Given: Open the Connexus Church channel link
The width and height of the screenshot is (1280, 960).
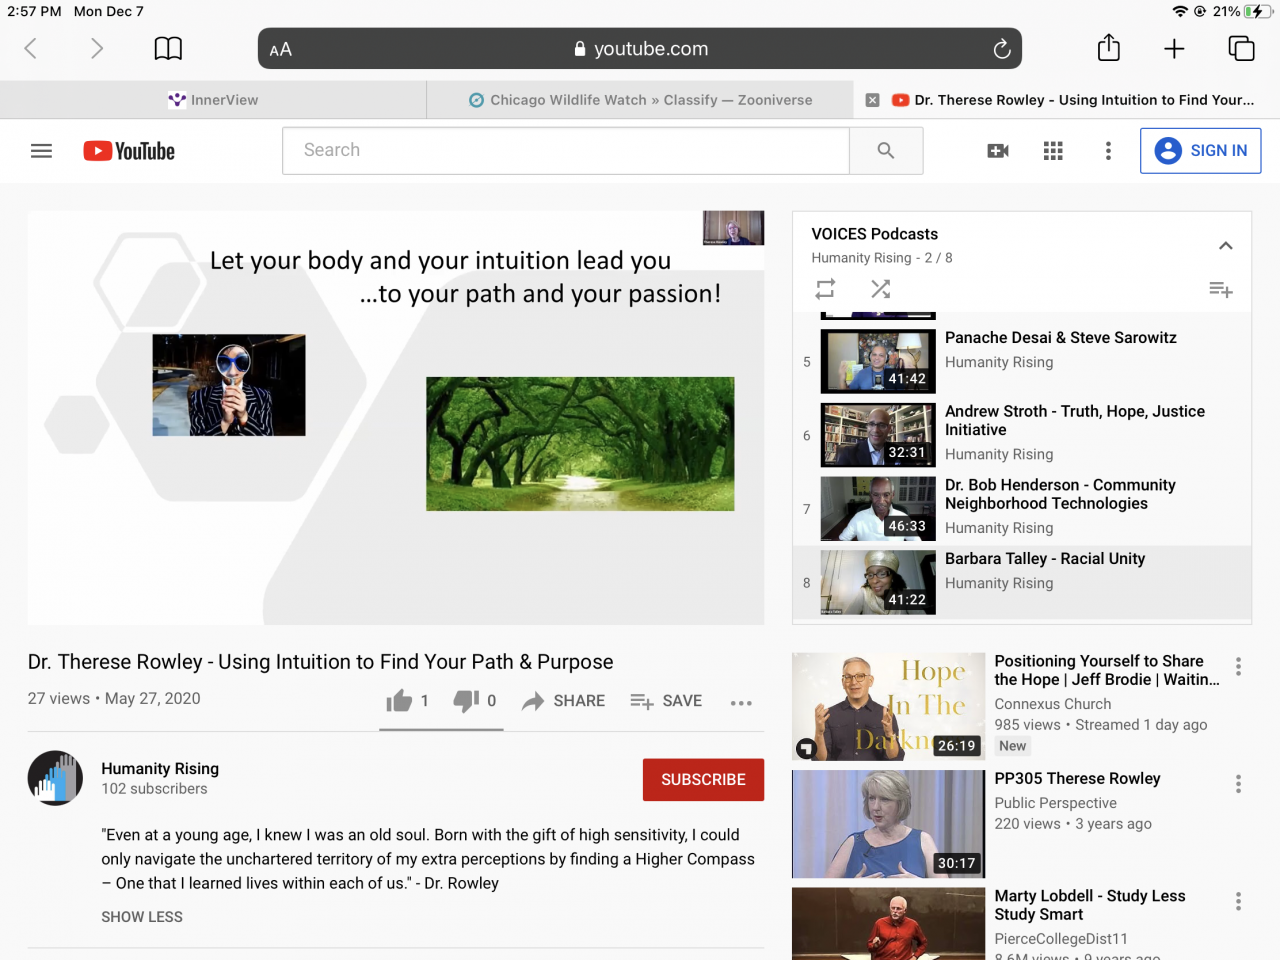Looking at the screenshot, I should tap(1052, 704).
